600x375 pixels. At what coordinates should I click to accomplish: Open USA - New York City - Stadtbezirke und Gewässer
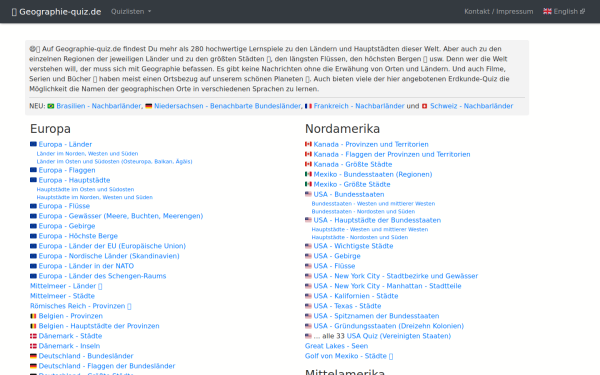pyautogui.click(x=396, y=276)
